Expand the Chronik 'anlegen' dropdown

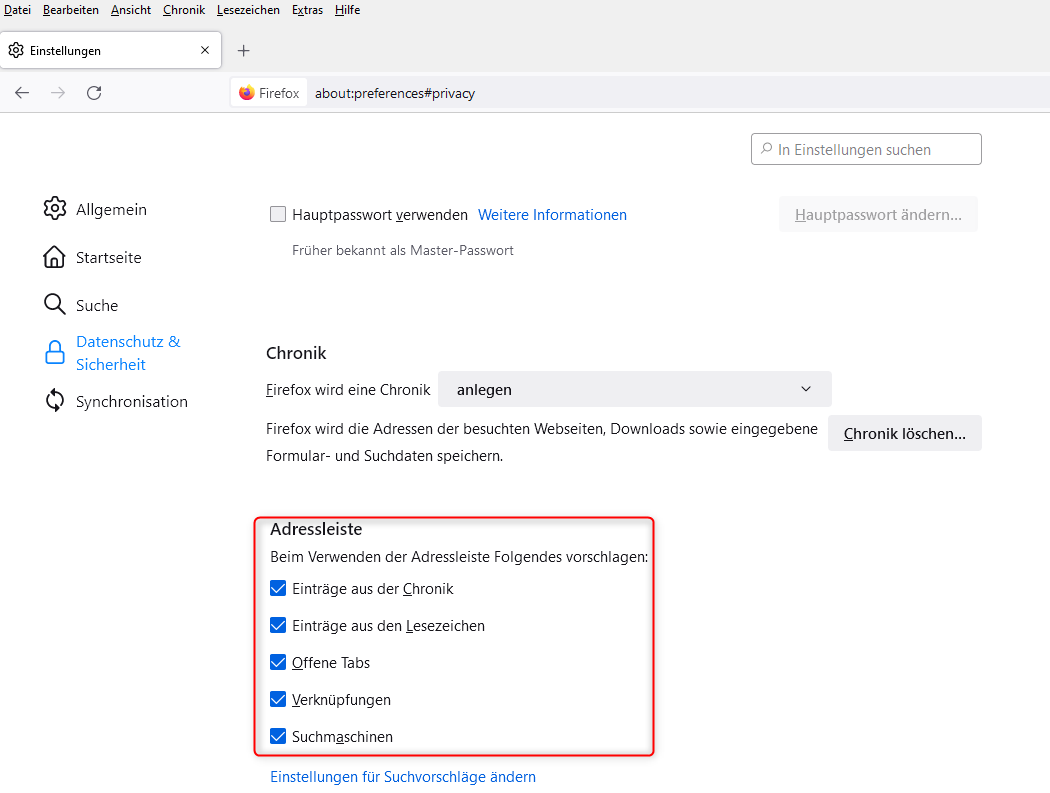(x=634, y=389)
